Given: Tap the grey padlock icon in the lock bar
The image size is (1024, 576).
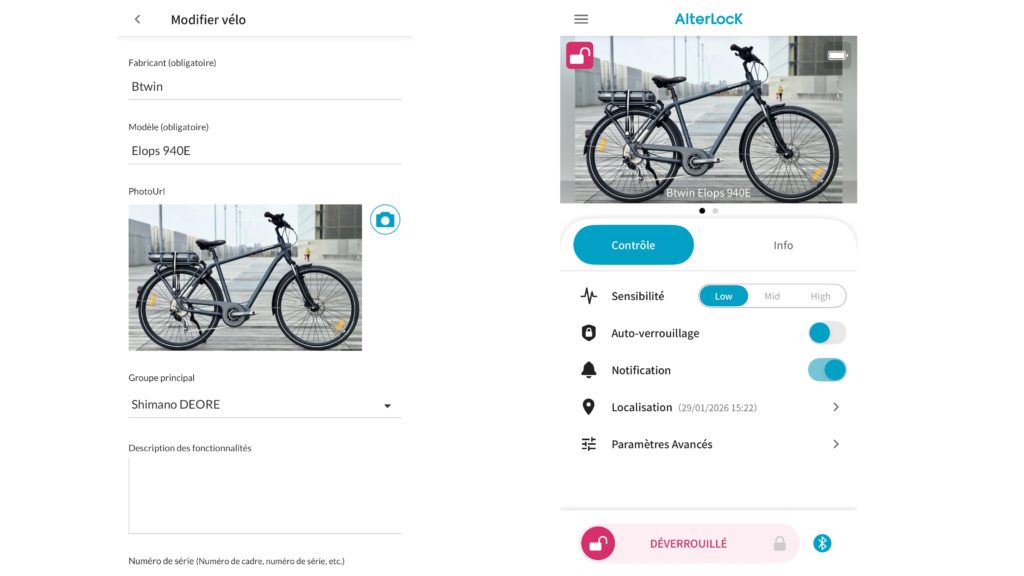Looking at the screenshot, I should coord(779,543).
